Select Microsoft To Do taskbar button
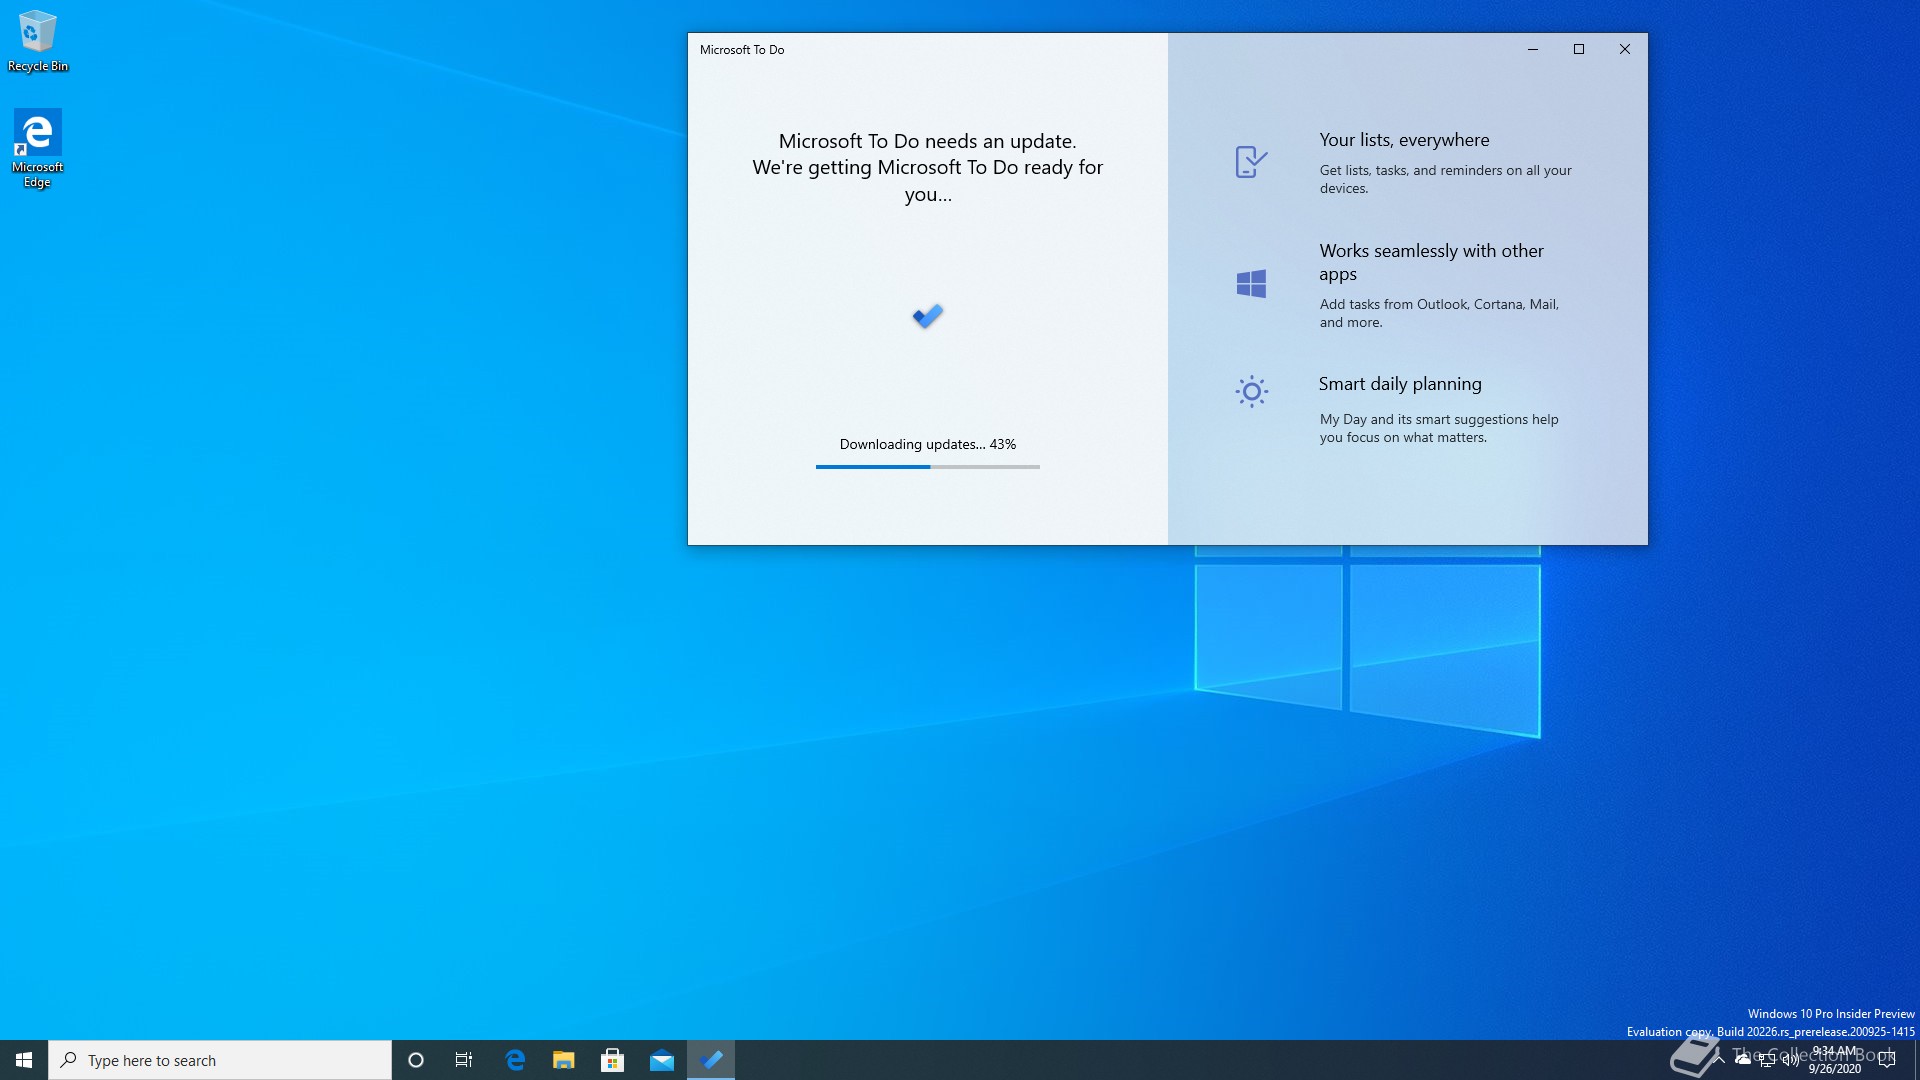Viewport: 1920px width, 1080px height. 711,1060
